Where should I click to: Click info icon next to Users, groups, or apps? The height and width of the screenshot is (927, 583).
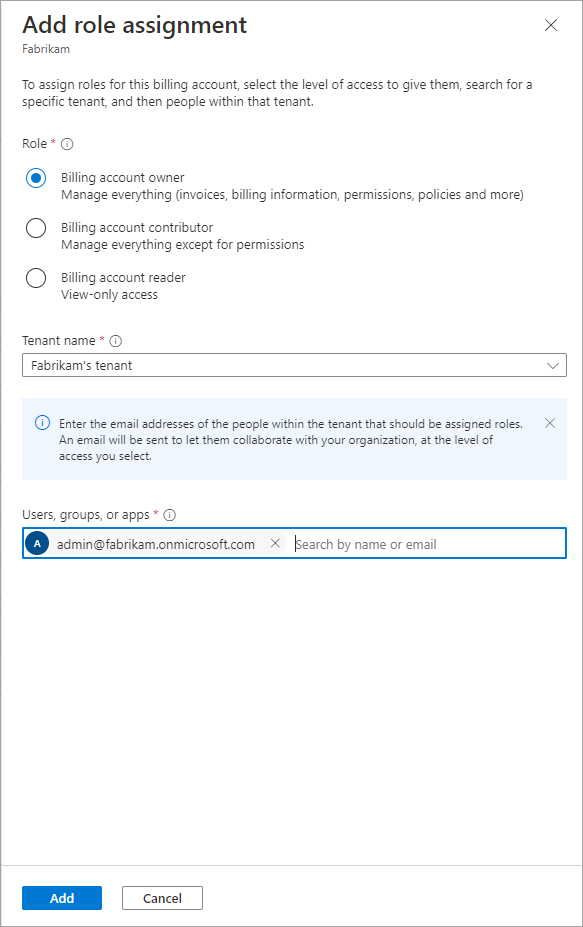170,515
